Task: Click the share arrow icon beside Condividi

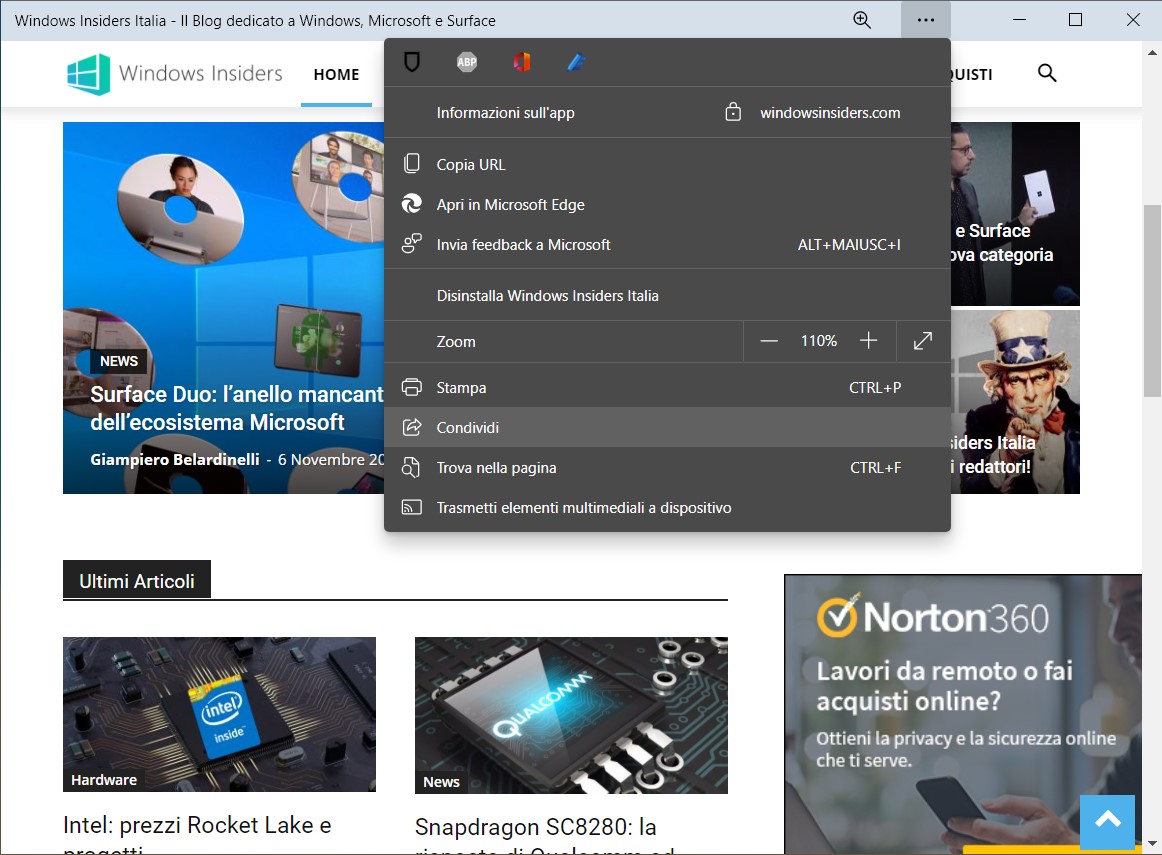Action: pyautogui.click(x=411, y=428)
